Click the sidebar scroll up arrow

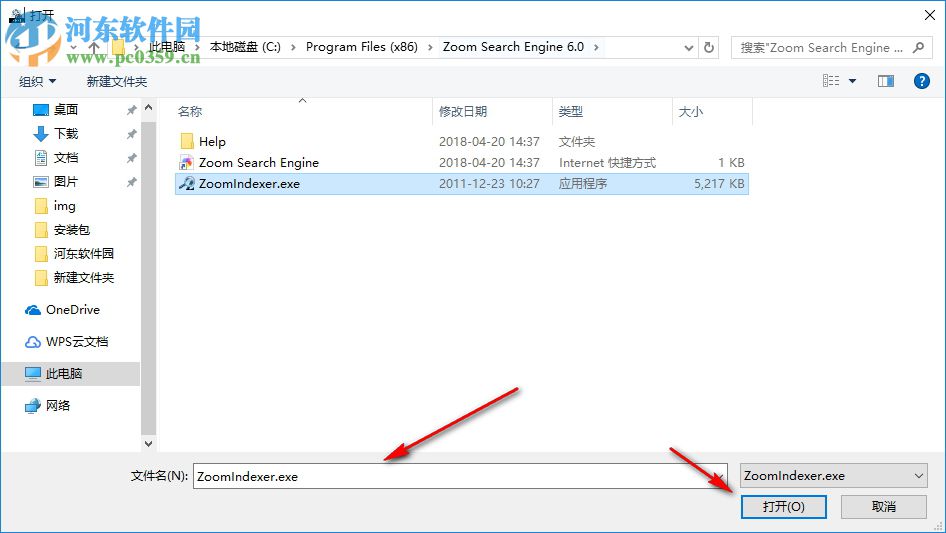point(148,108)
